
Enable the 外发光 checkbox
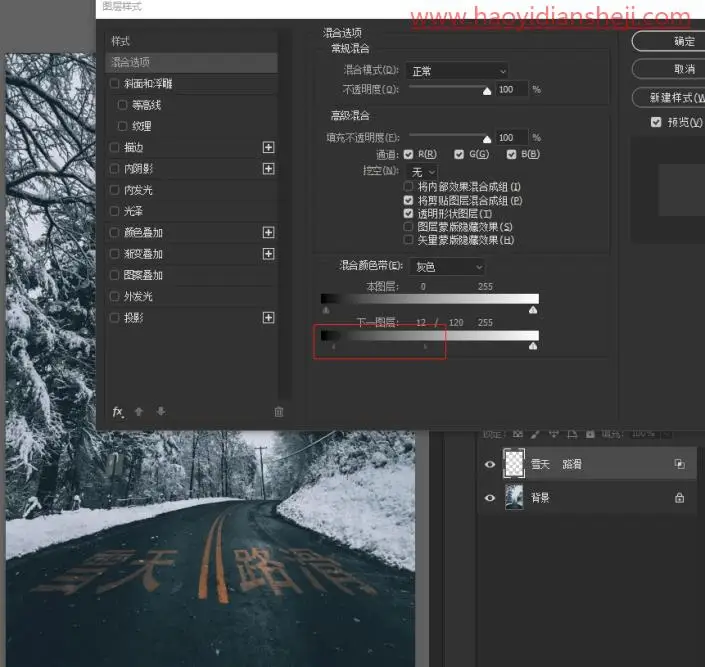click(114, 296)
